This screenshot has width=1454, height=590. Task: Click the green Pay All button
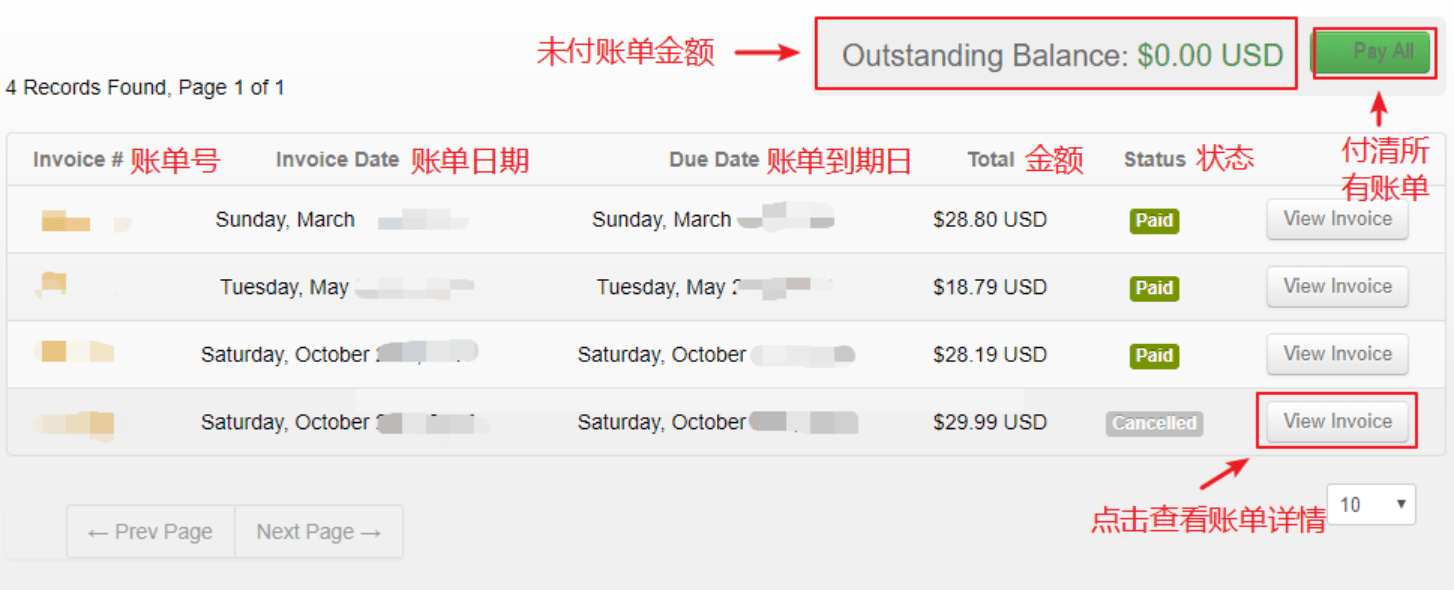[1383, 51]
